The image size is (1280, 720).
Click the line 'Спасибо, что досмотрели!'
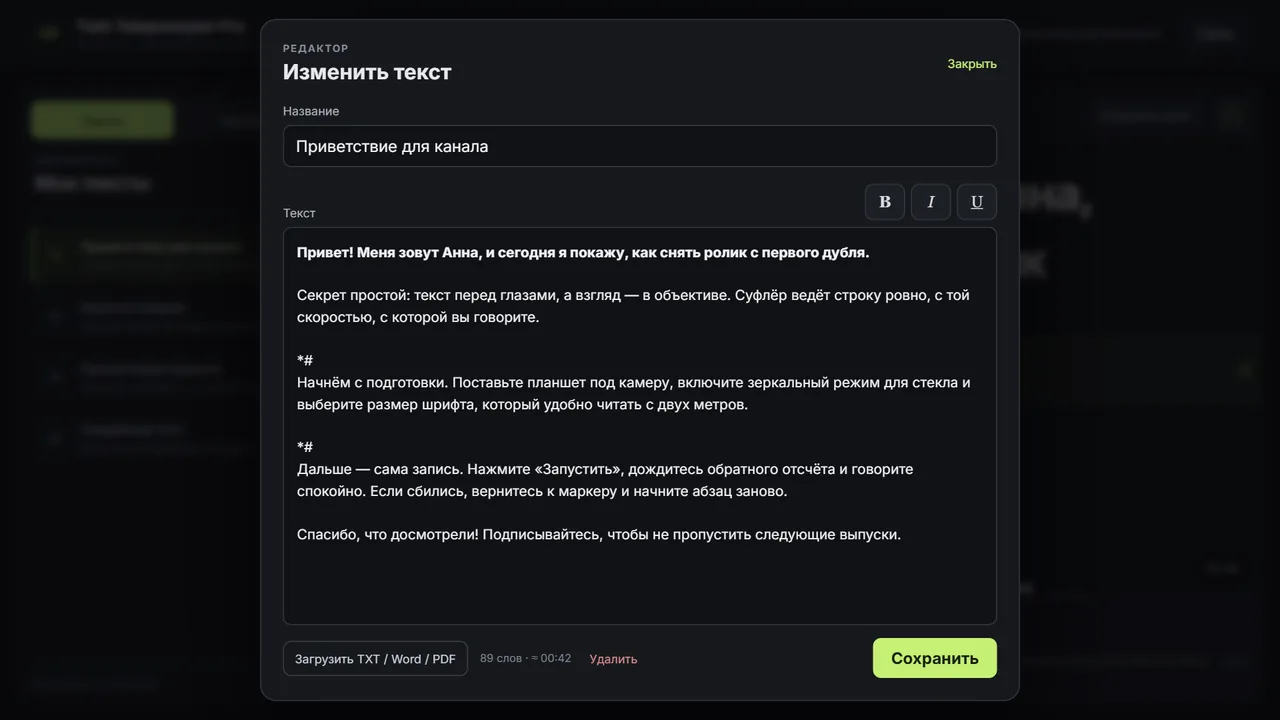click(599, 534)
